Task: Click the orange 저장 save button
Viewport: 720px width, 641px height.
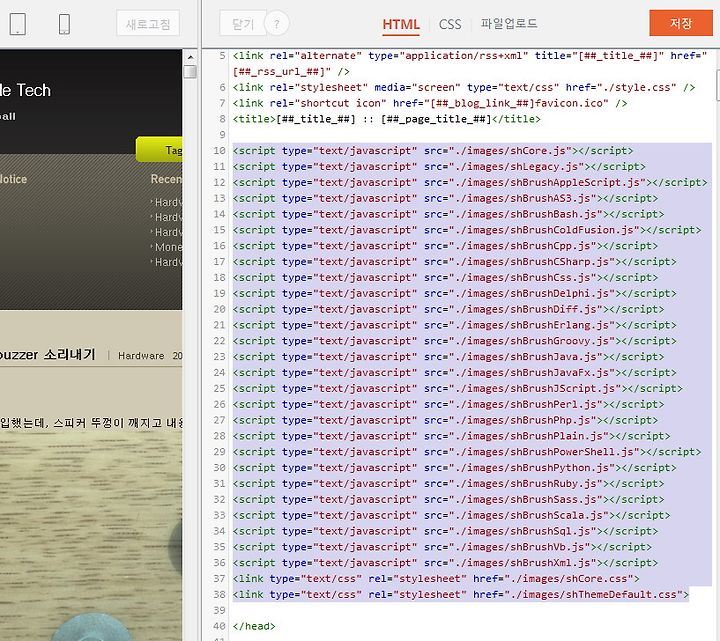Action: tap(681, 23)
